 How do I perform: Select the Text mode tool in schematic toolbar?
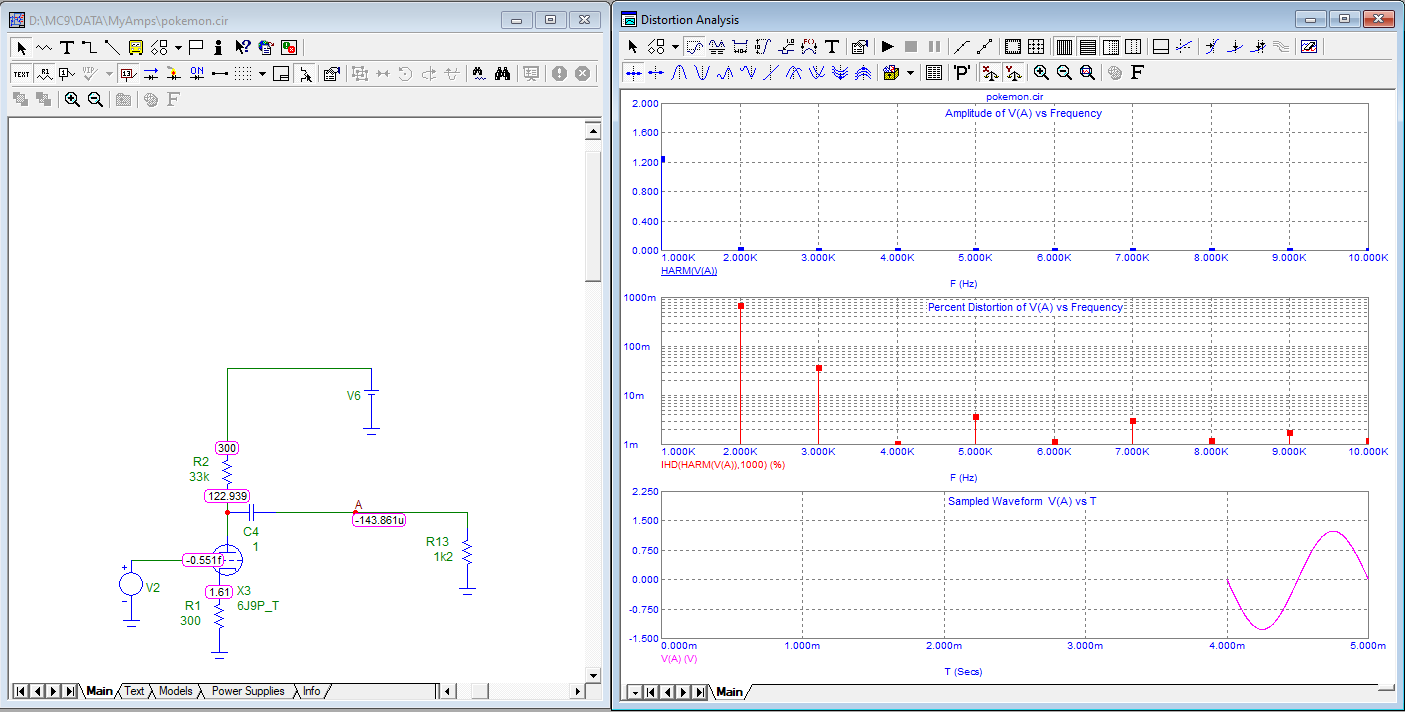point(66,47)
